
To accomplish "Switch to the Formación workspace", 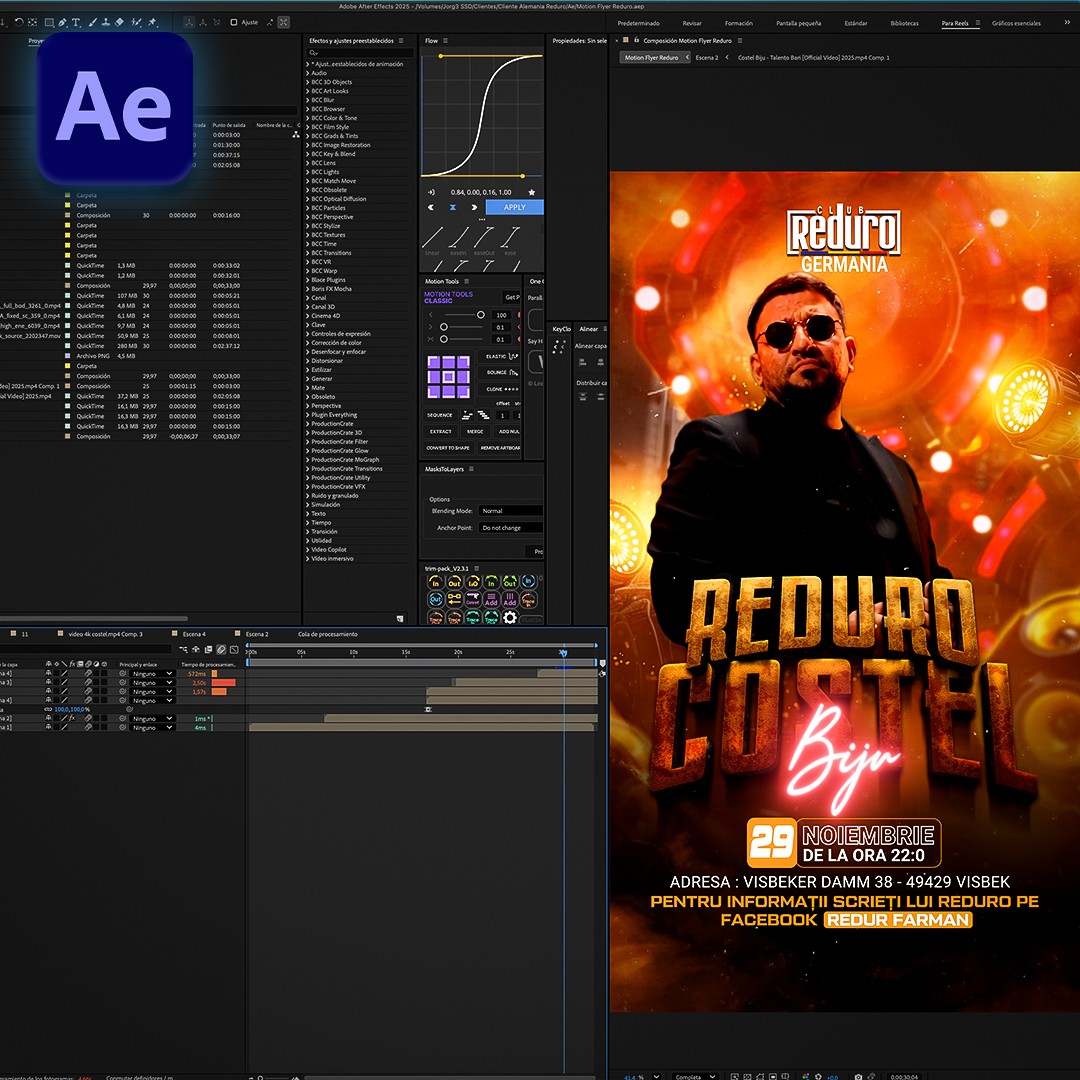I will tap(739, 23).
